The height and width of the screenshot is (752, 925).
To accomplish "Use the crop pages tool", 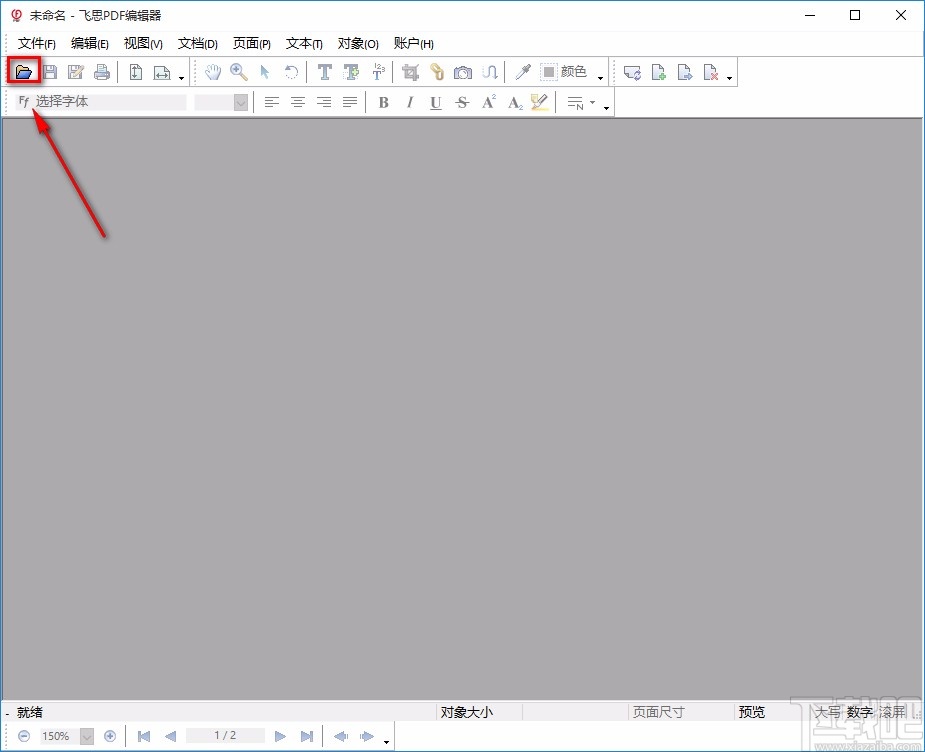I will pyautogui.click(x=410, y=71).
